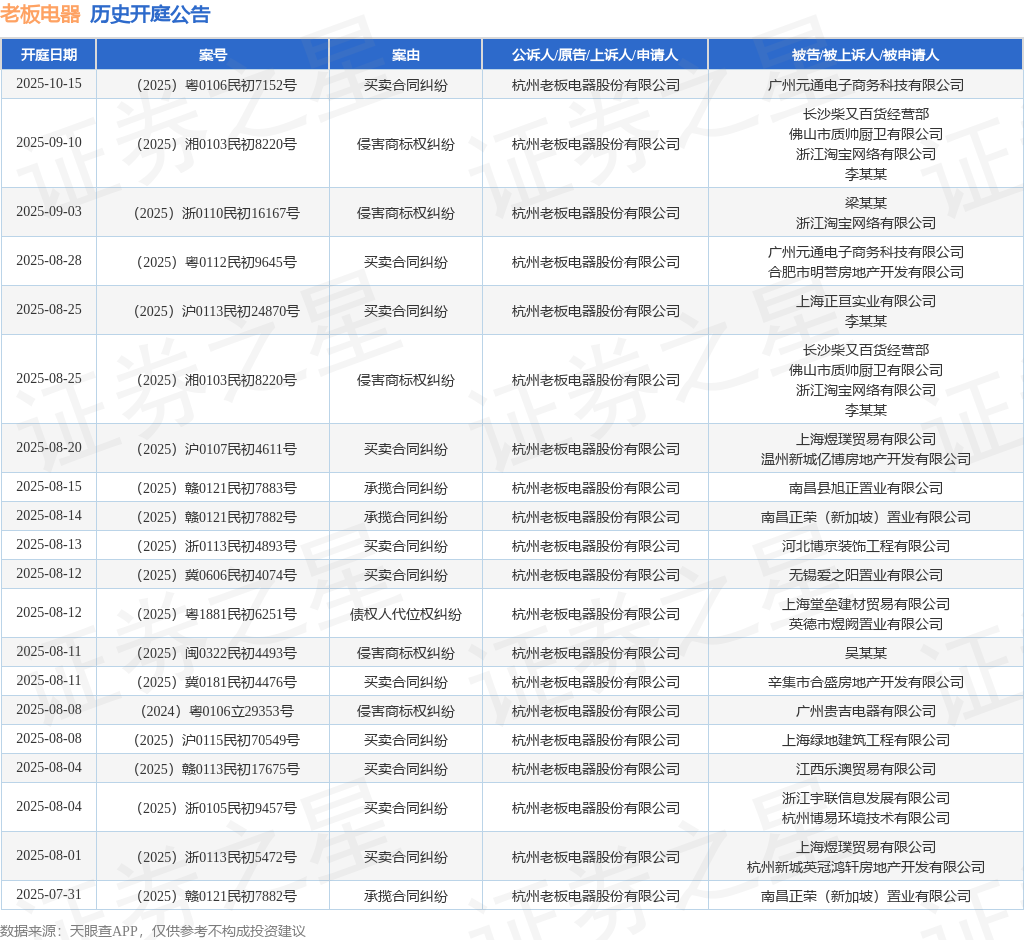Select defendant 无锡爱之阳置业有限公司

pos(866,575)
